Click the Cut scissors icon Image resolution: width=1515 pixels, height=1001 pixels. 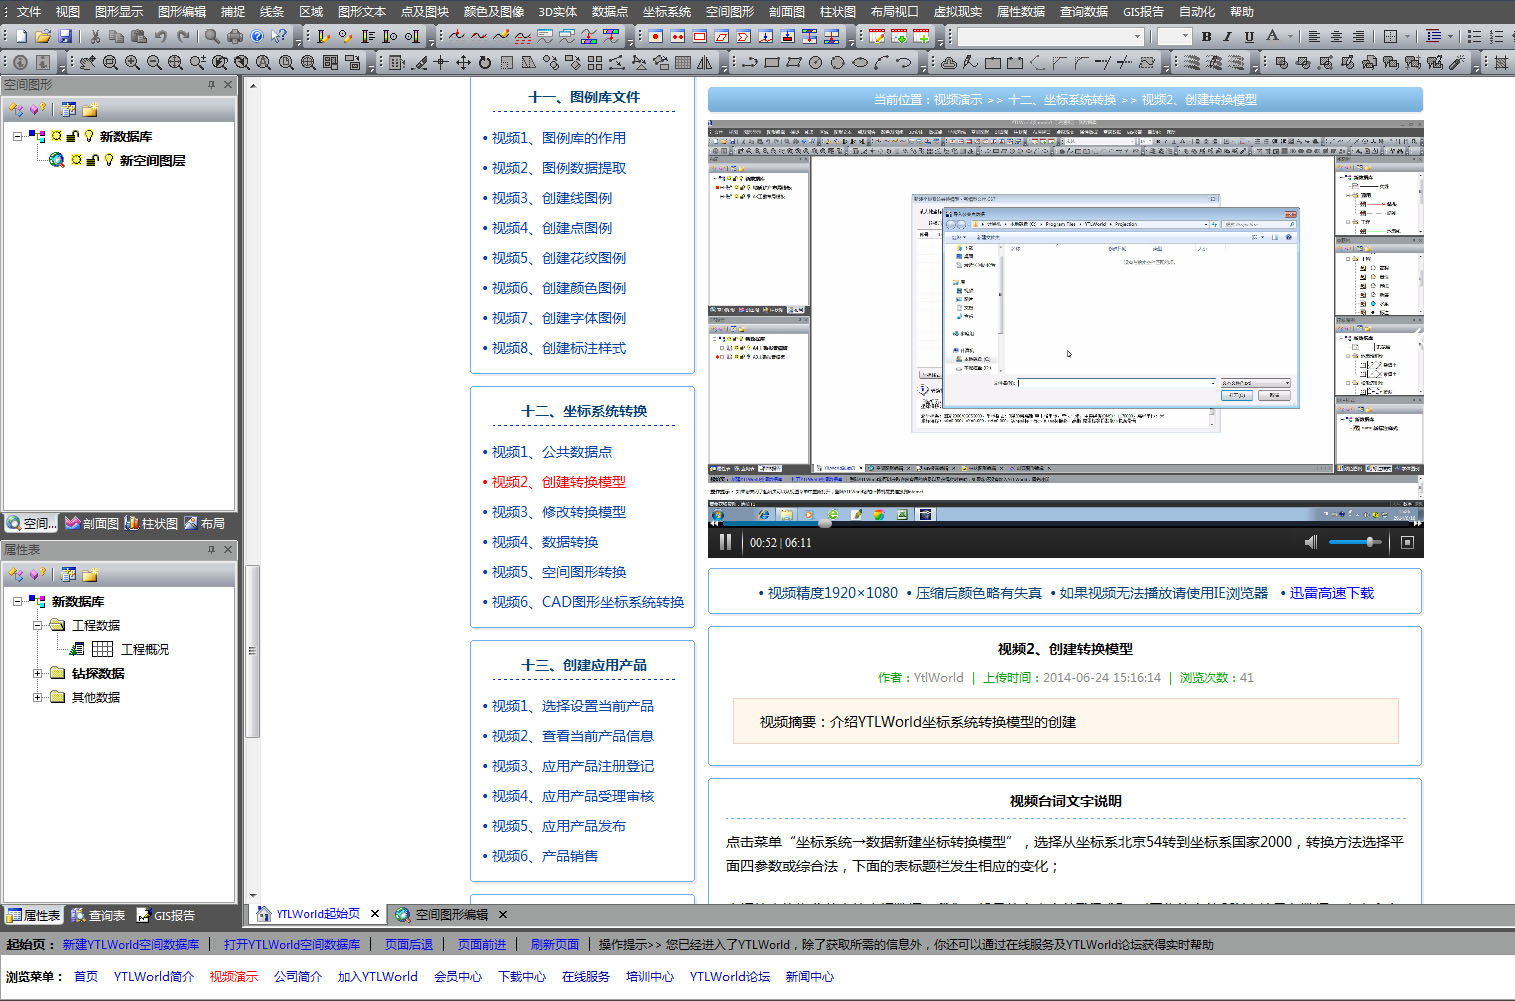tap(95, 36)
